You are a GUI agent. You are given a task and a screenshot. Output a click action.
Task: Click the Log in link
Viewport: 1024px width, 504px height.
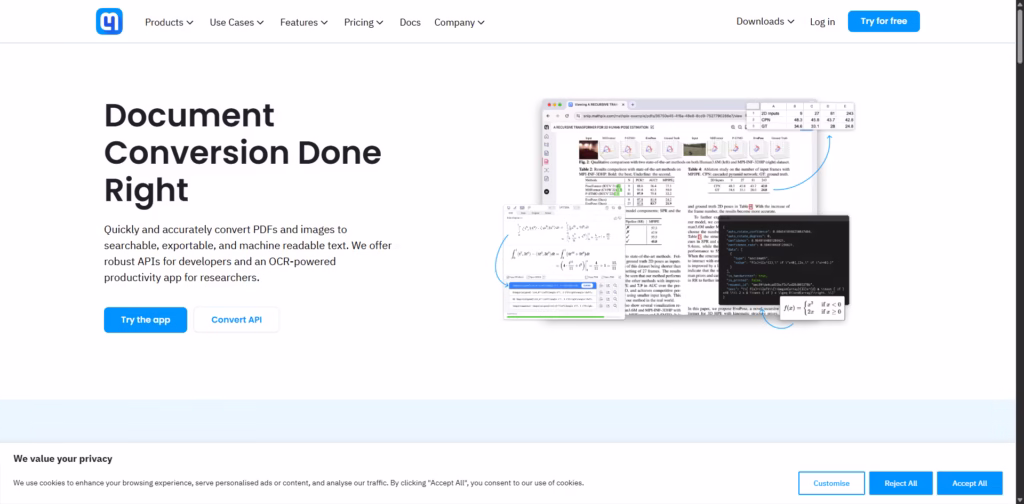point(822,22)
